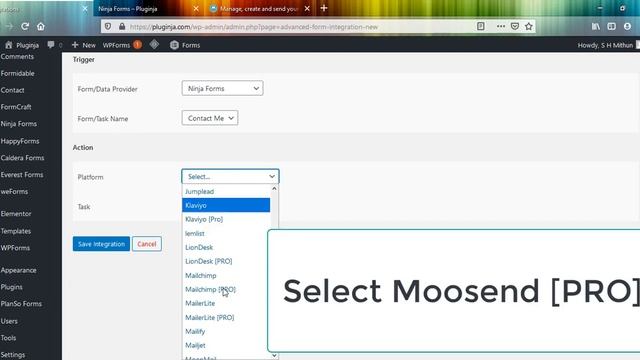Open Appearance in the sidebar
Screen dimensions: 640x360
(x=18, y=270)
